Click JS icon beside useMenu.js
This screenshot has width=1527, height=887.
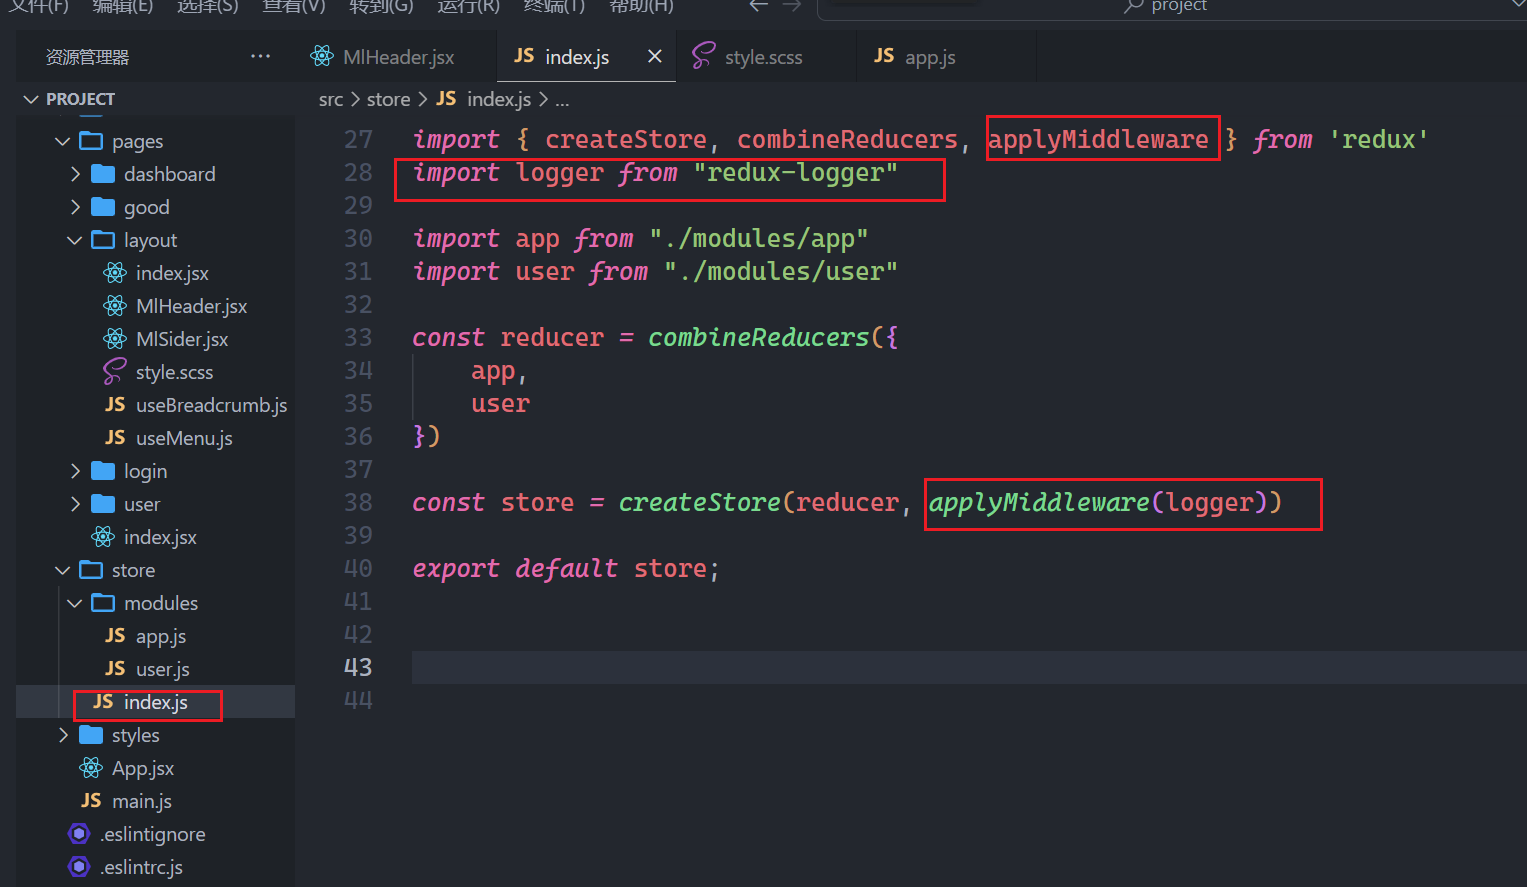[115, 438]
